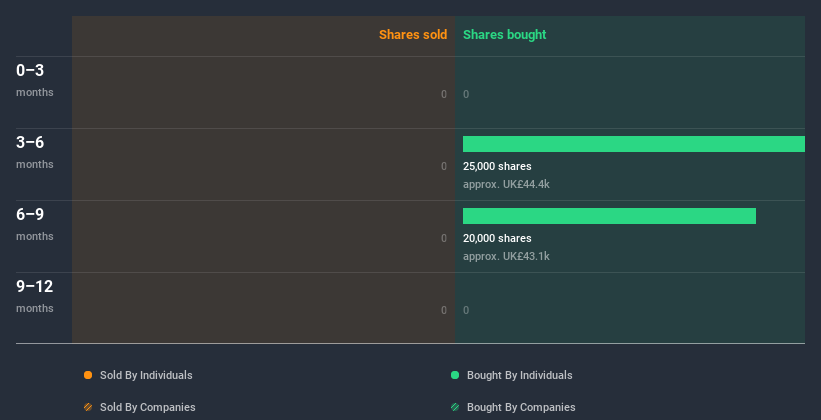Viewport: 821px width, 420px height.
Task: Click the striped orange Sold By Companies icon
Action: tap(88, 407)
